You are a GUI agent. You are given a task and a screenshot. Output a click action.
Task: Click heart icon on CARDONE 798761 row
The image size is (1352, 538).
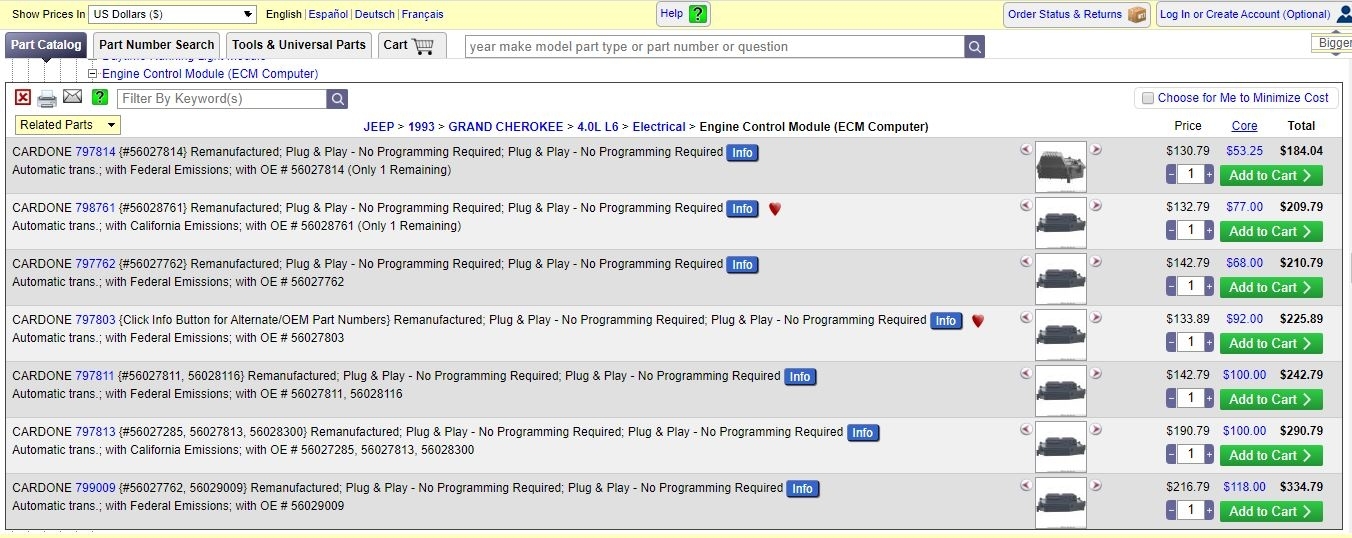click(775, 209)
